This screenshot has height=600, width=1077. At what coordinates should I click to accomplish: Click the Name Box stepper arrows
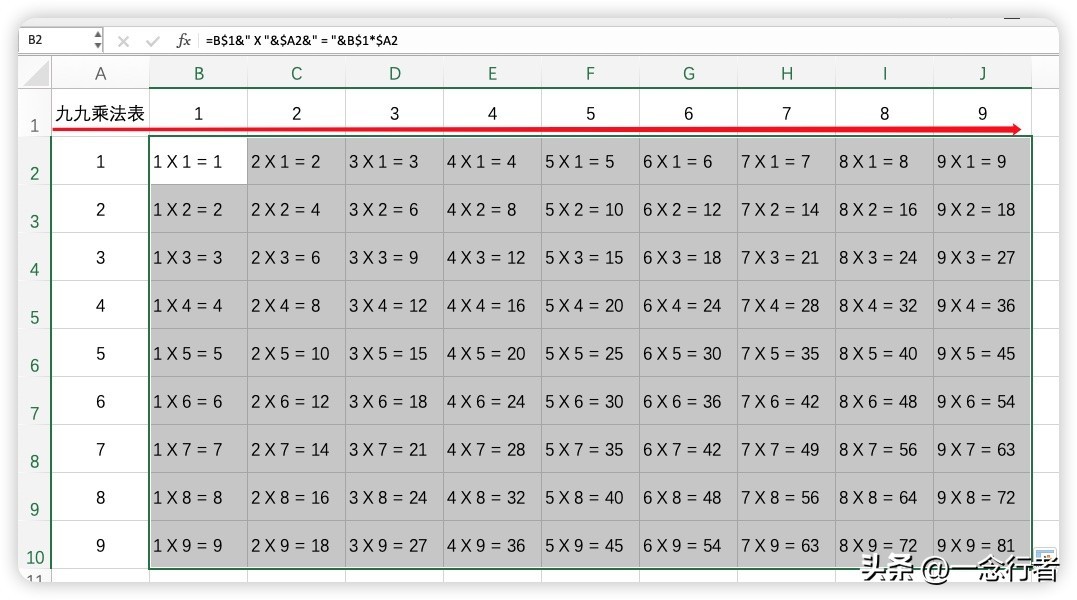[x=98, y=40]
